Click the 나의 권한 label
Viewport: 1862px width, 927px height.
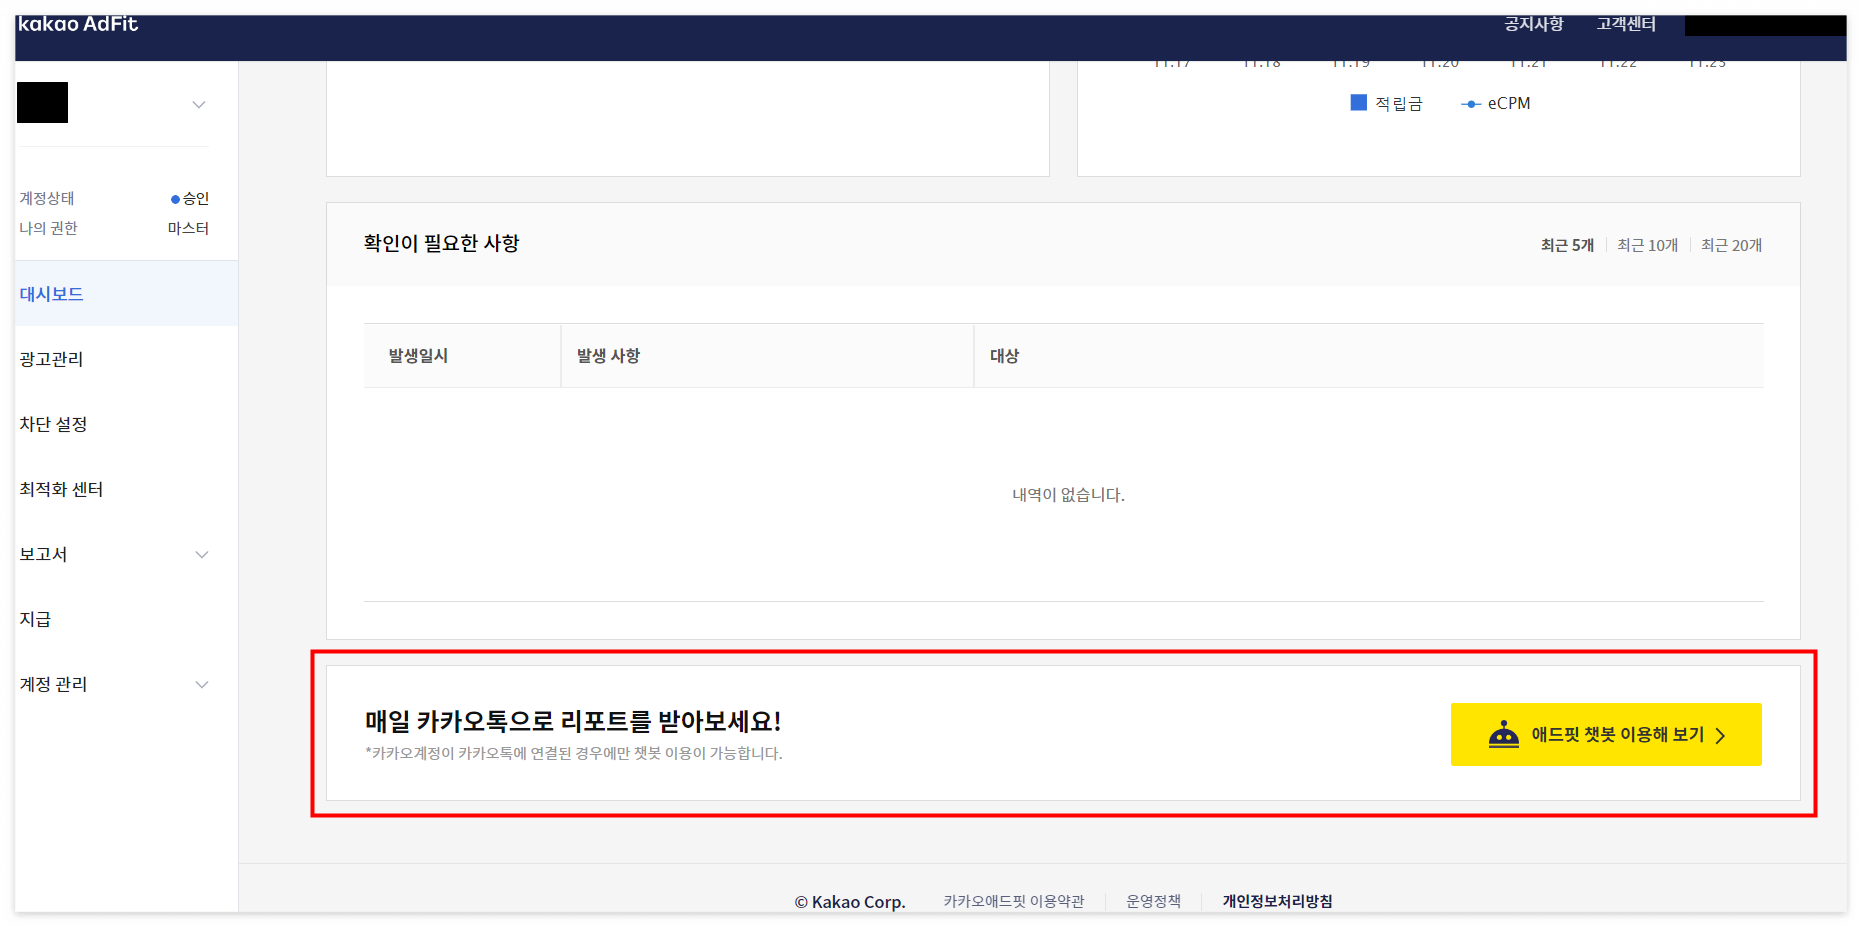pos(48,228)
